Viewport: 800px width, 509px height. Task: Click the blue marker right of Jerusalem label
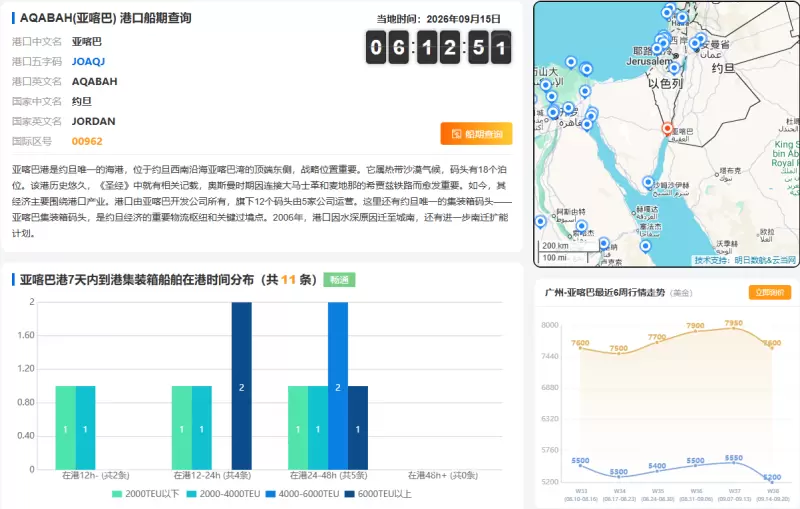tap(674, 68)
